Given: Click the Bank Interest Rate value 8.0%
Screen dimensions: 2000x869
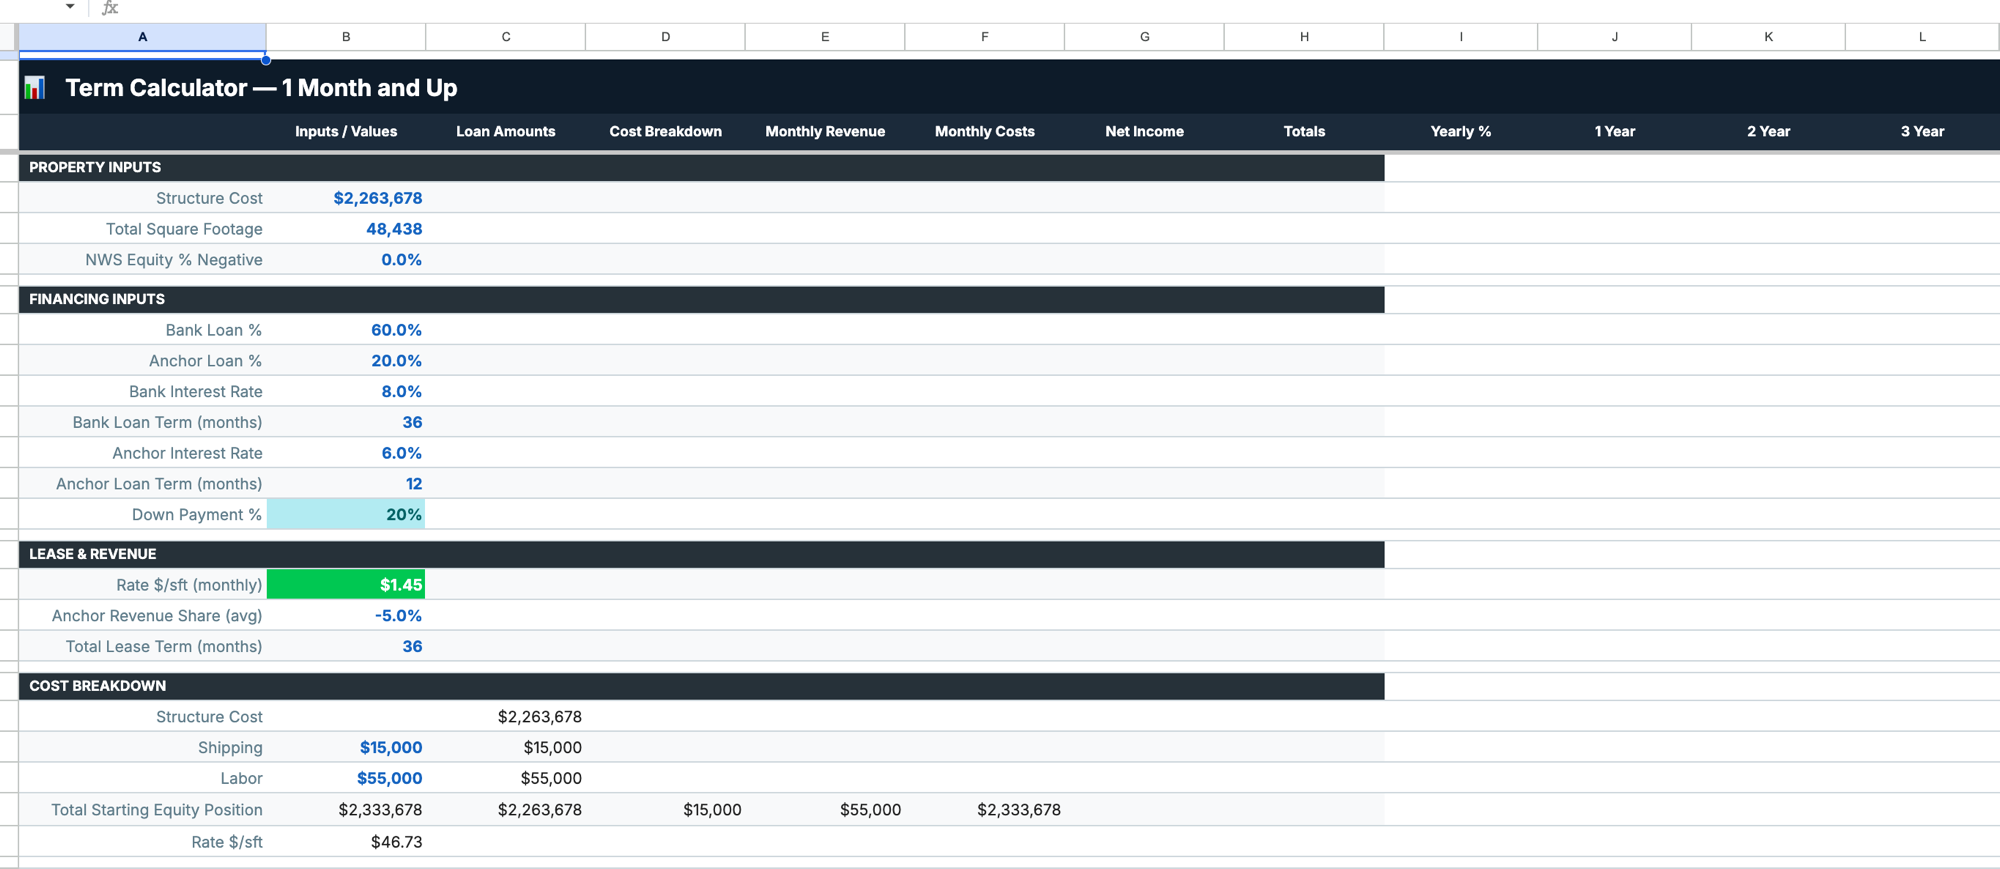Looking at the screenshot, I should 401,392.
